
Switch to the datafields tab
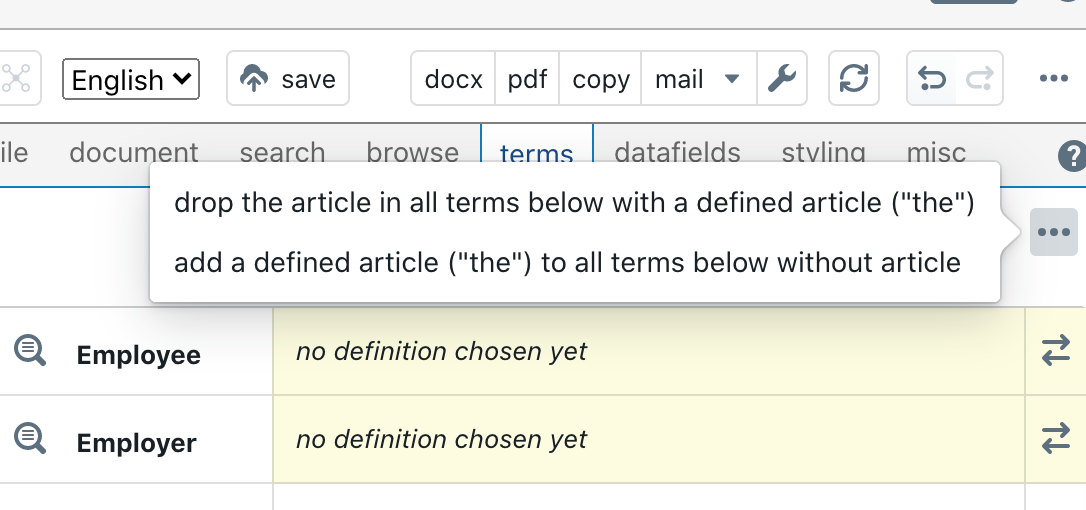(x=677, y=152)
